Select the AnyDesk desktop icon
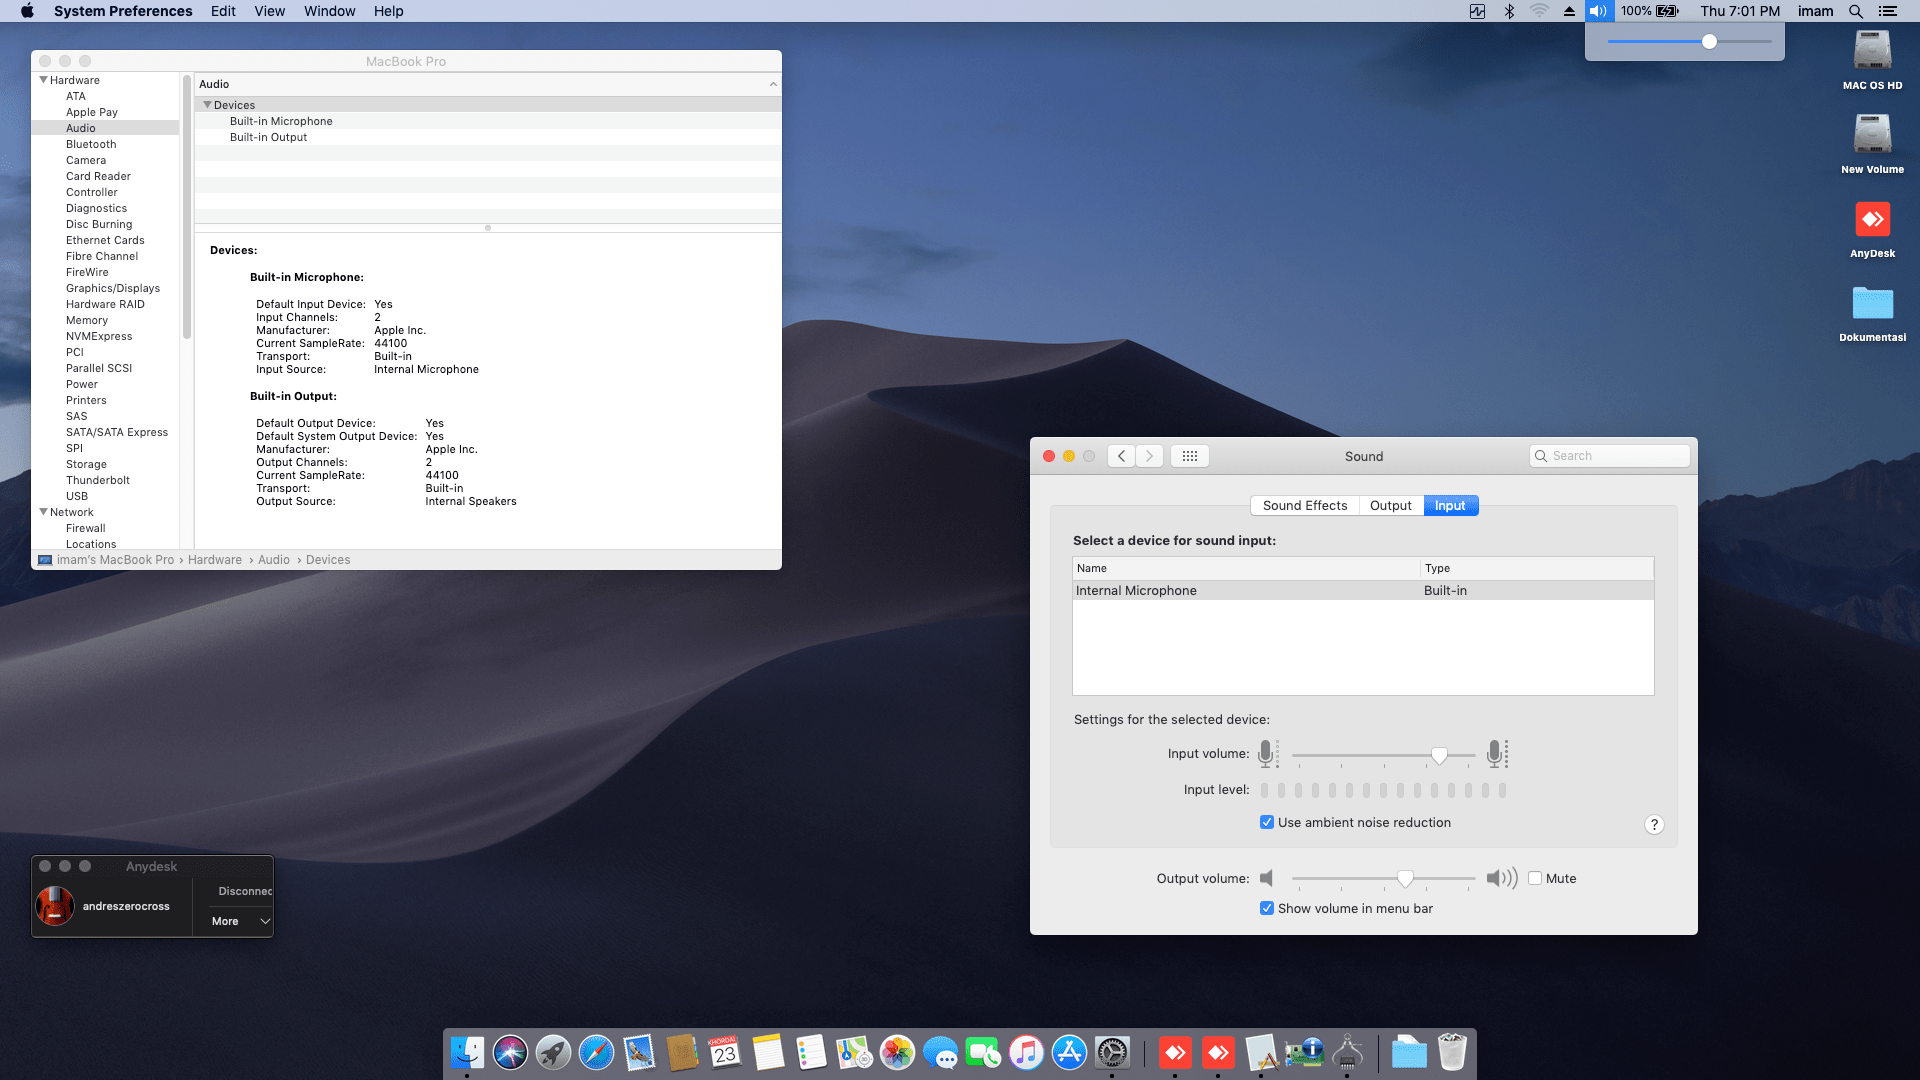 1872,228
